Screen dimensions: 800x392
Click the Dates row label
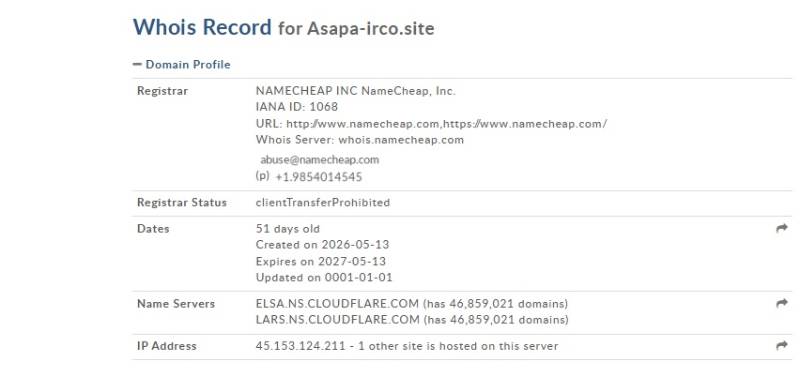click(153, 229)
